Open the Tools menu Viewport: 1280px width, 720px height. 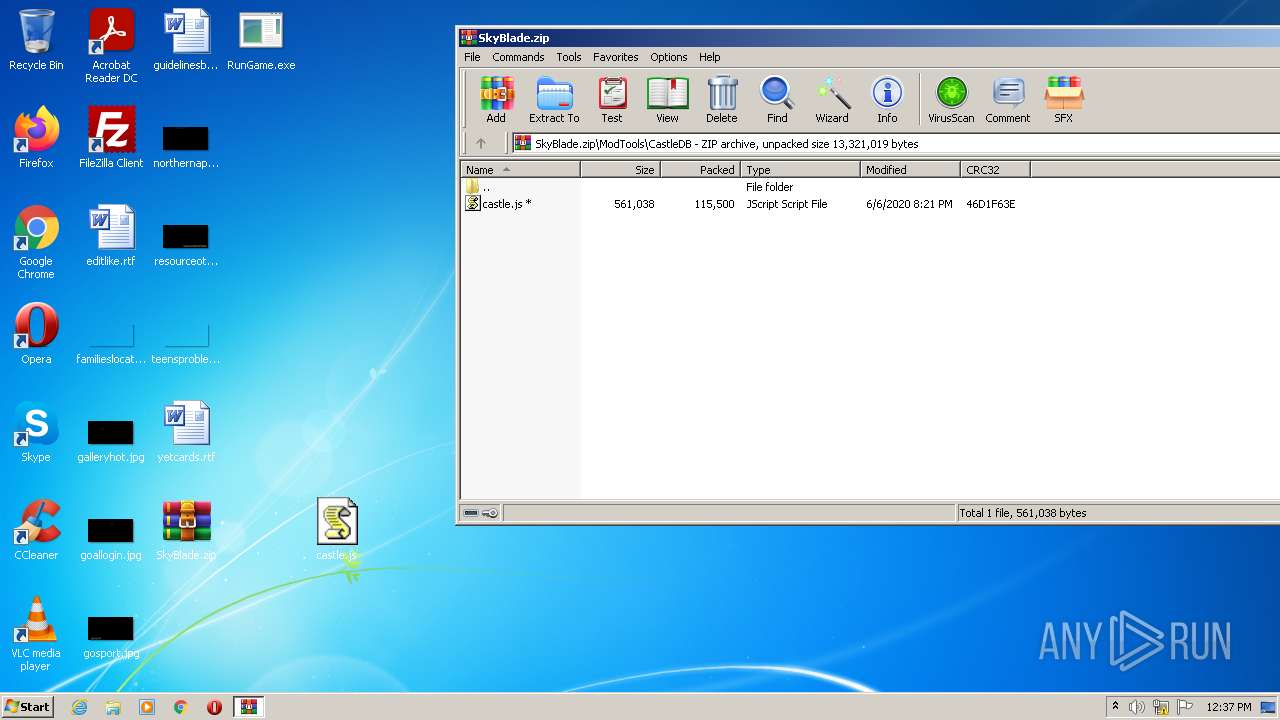tap(569, 57)
